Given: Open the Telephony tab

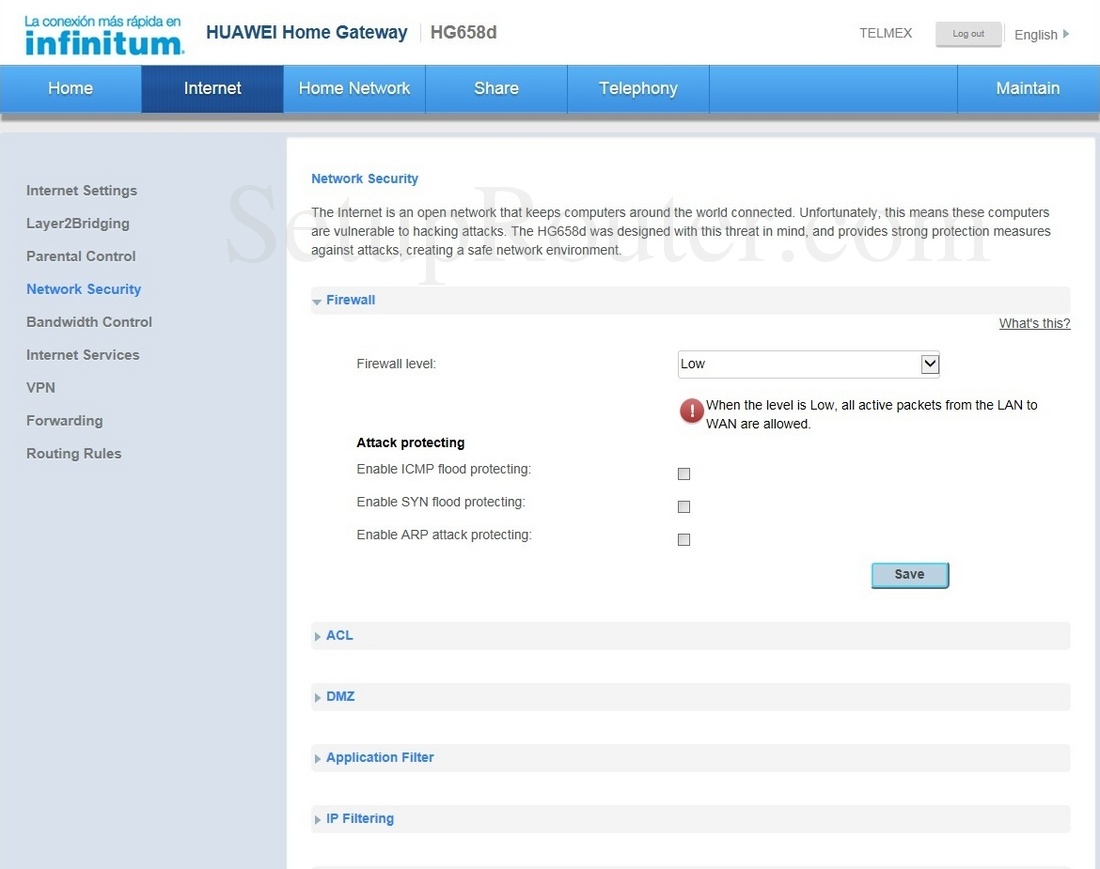Looking at the screenshot, I should click(x=637, y=88).
